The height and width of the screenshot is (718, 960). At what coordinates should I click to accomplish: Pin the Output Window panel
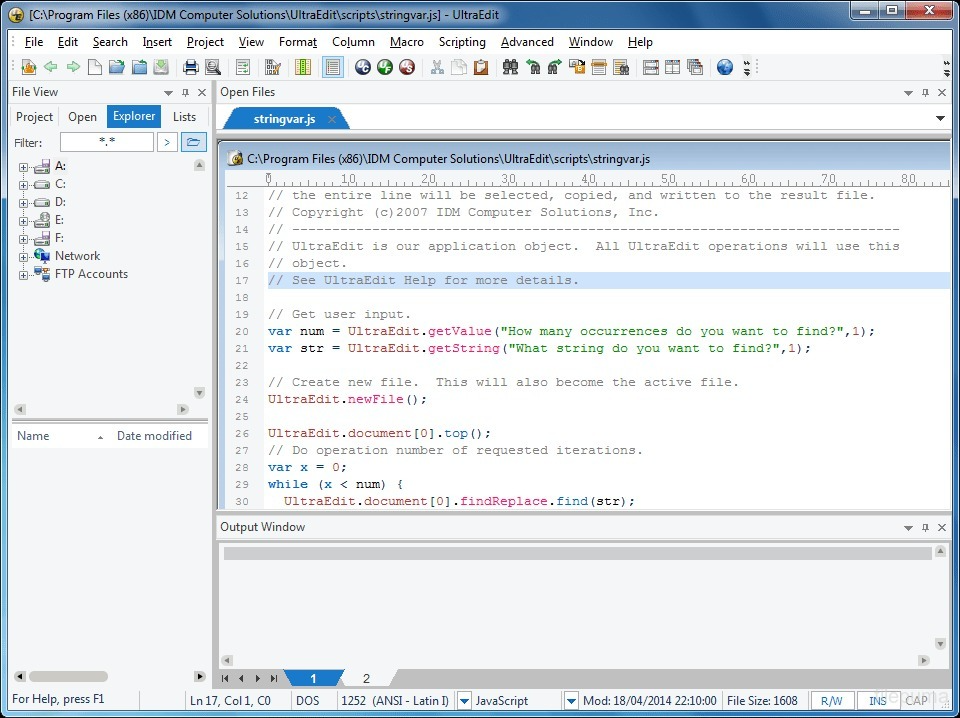tap(925, 527)
